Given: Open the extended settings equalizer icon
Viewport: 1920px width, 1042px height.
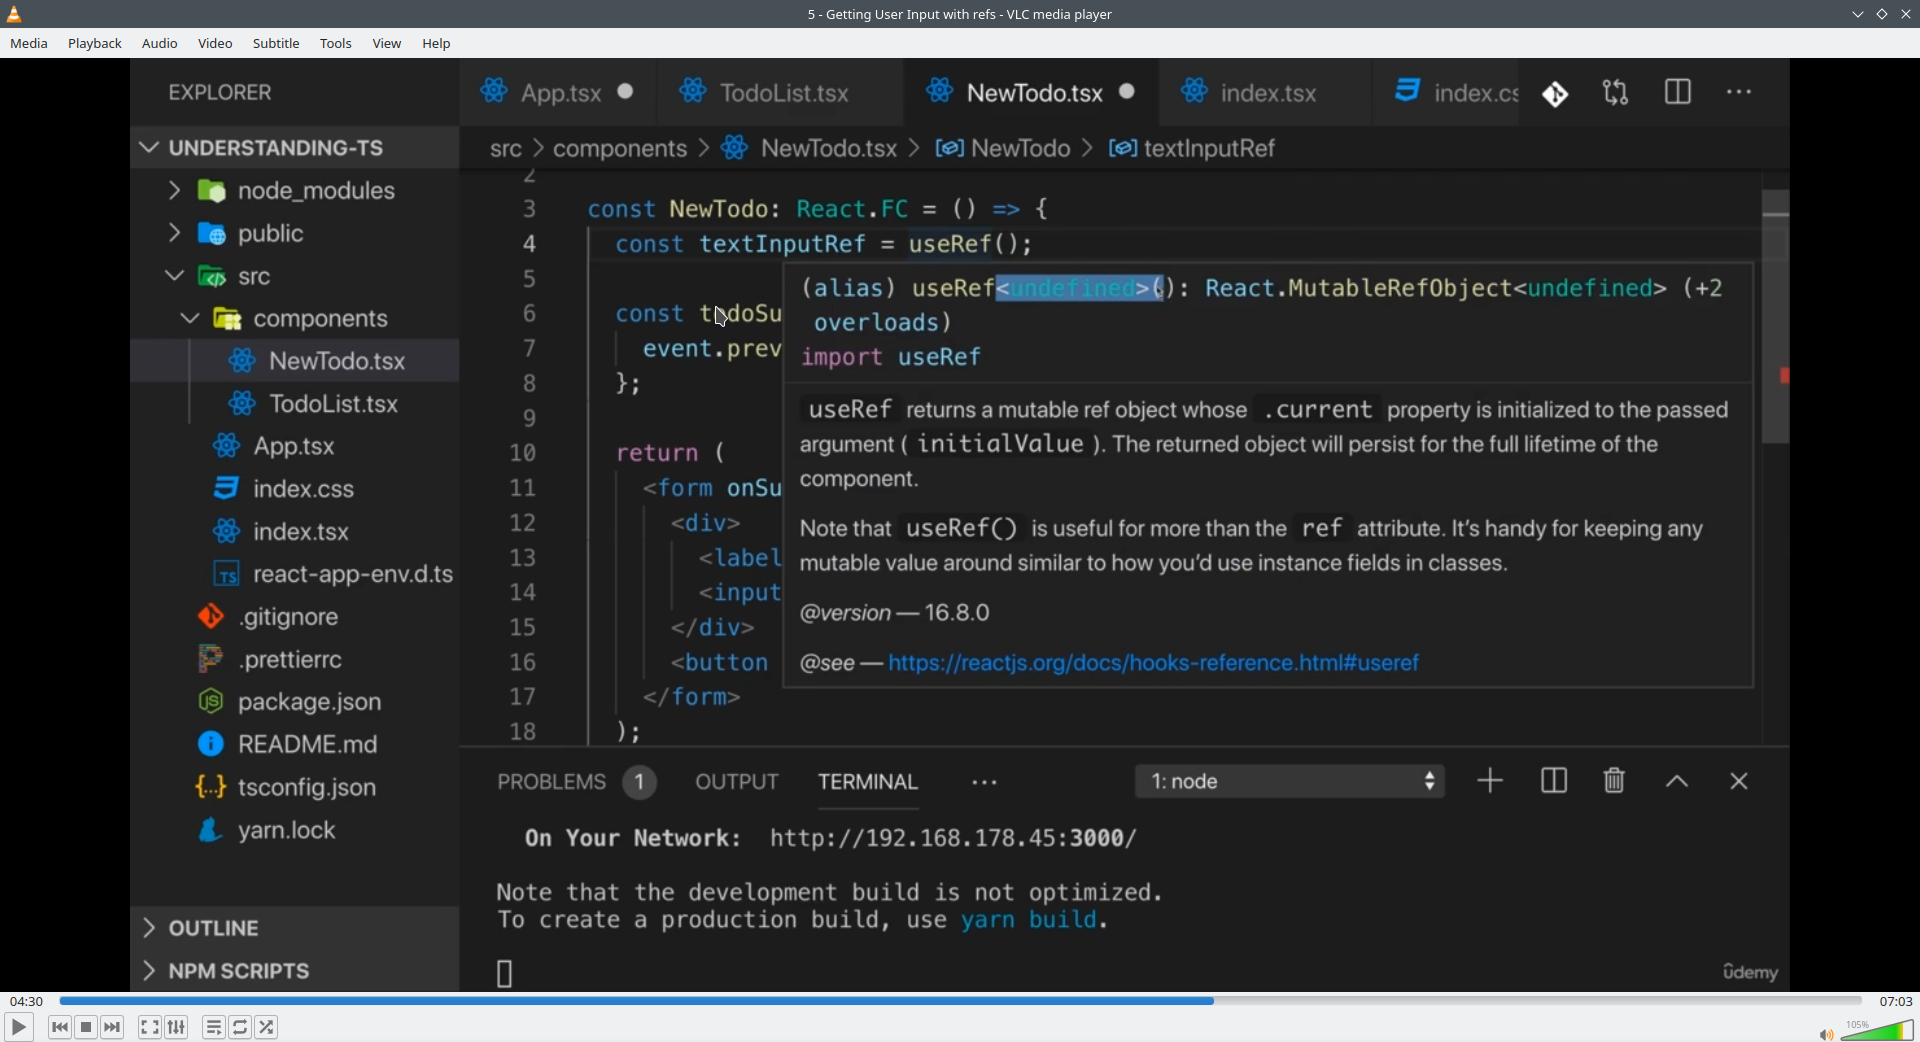Looking at the screenshot, I should pyautogui.click(x=177, y=1027).
